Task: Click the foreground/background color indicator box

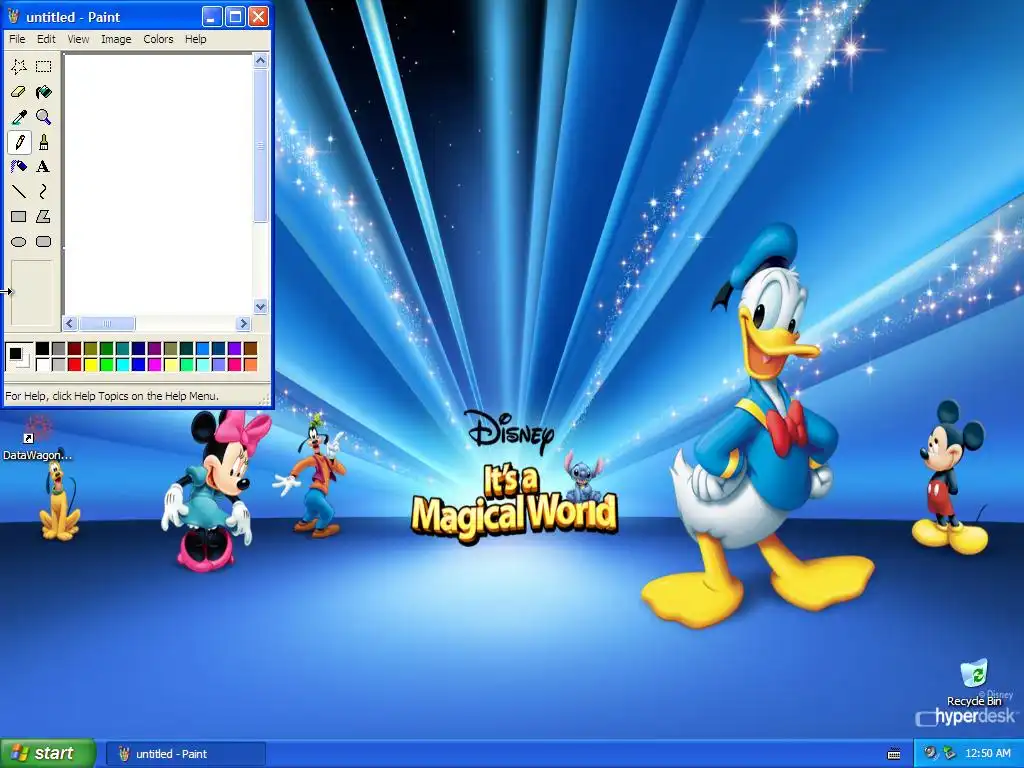Action: pyautogui.click(x=18, y=357)
